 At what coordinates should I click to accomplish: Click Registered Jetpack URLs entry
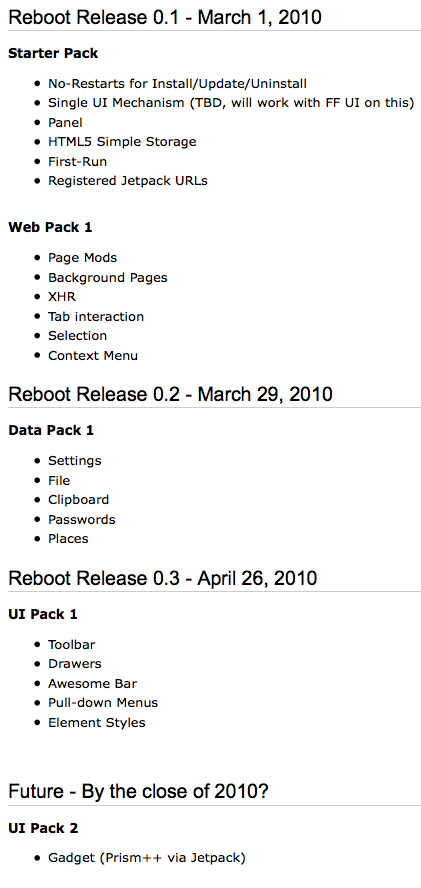128,181
